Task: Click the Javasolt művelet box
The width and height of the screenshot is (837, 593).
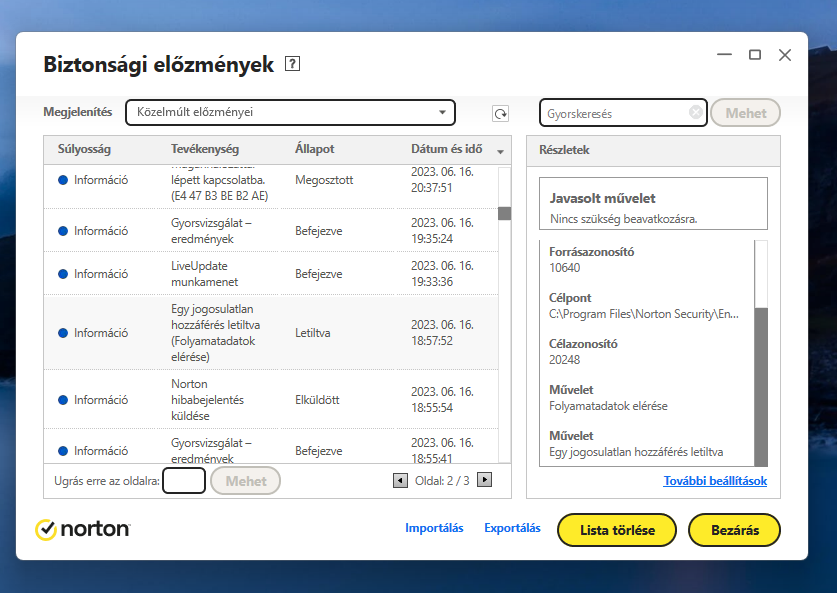Action: click(x=653, y=203)
